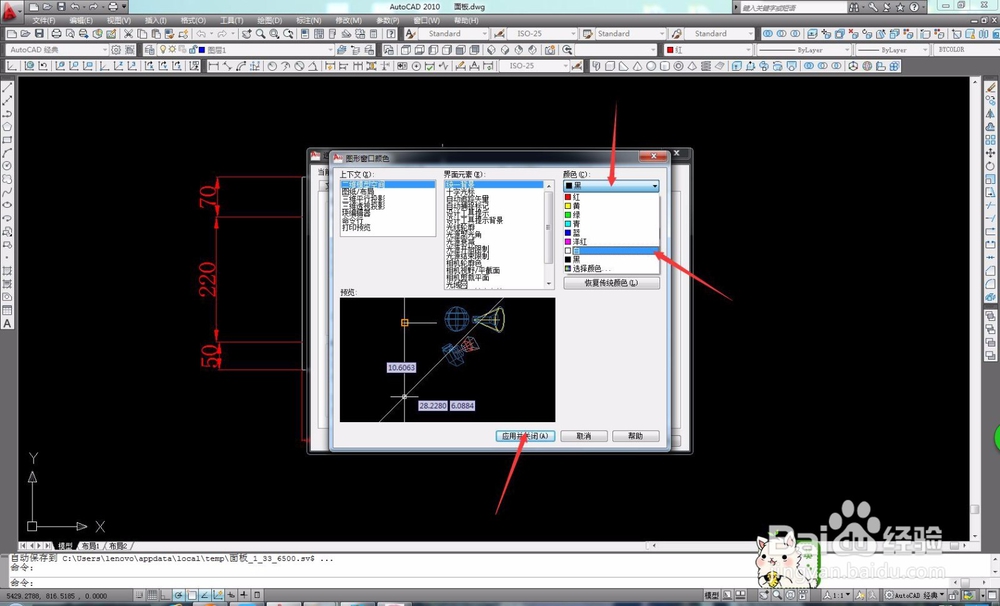Open the 视图(V) menu

click(x=119, y=20)
